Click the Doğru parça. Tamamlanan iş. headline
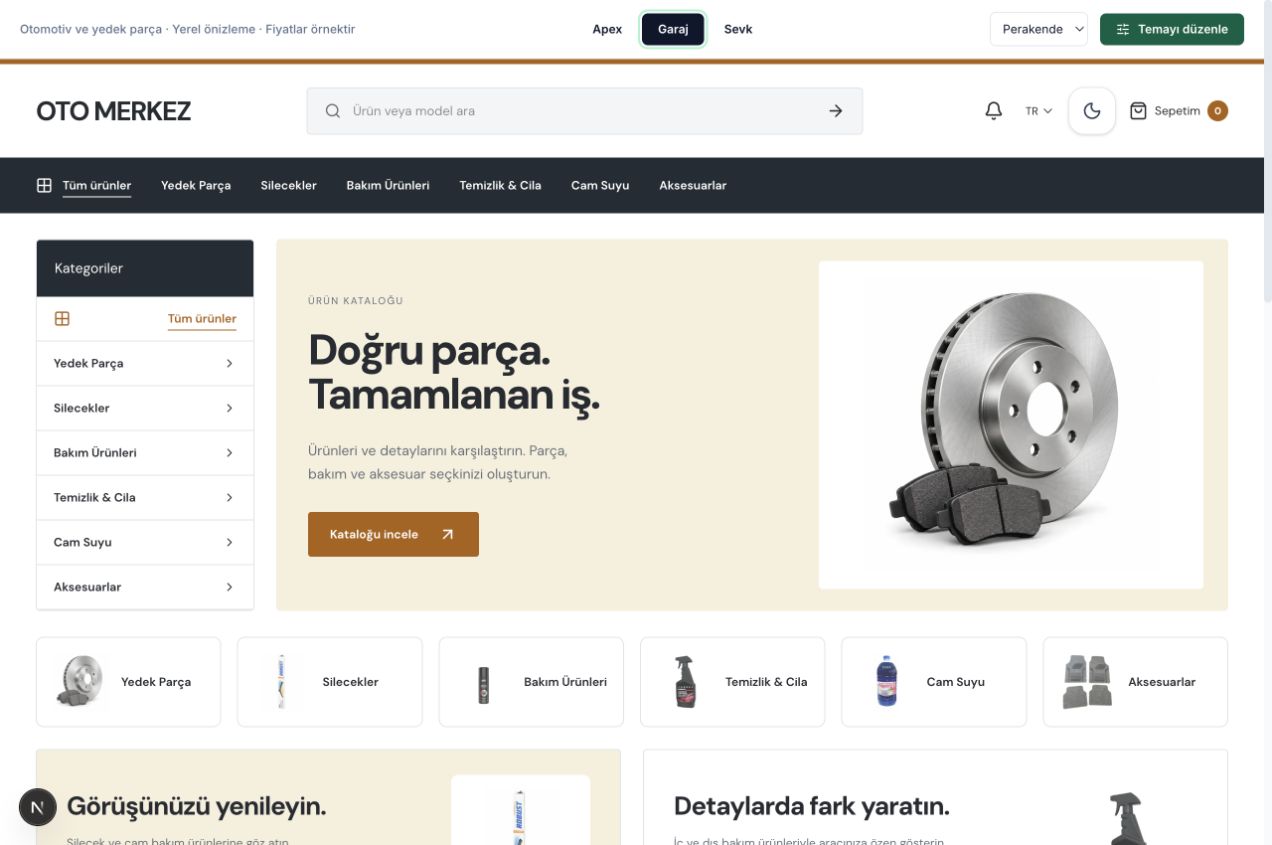Image resolution: width=1272 pixels, height=845 pixels. tap(454, 372)
